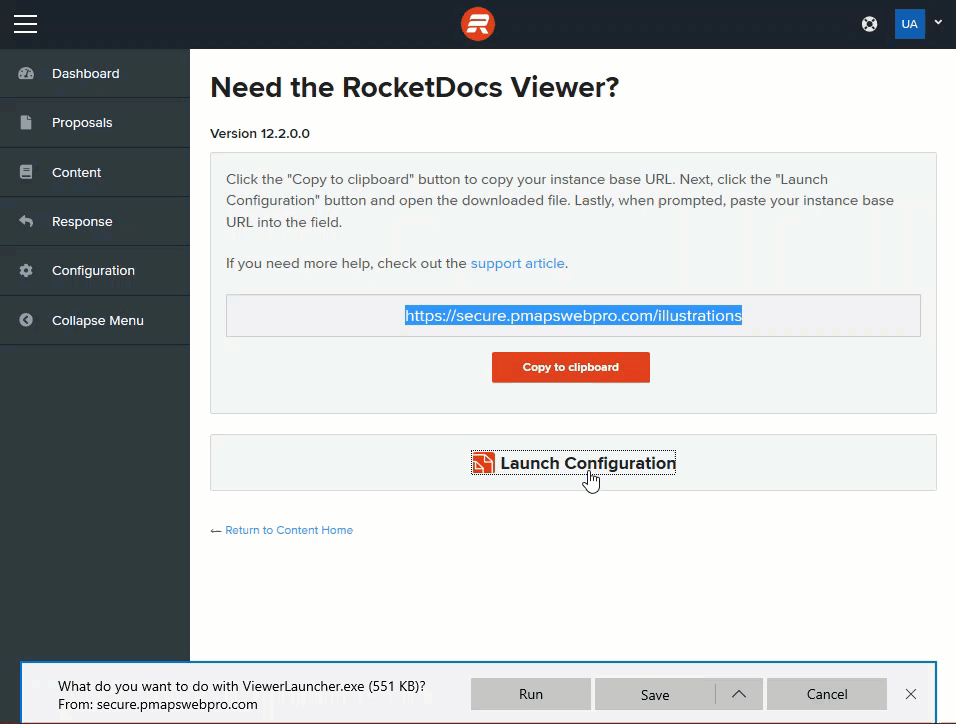Click the UA user avatar
This screenshot has width=956, height=724.
click(909, 24)
